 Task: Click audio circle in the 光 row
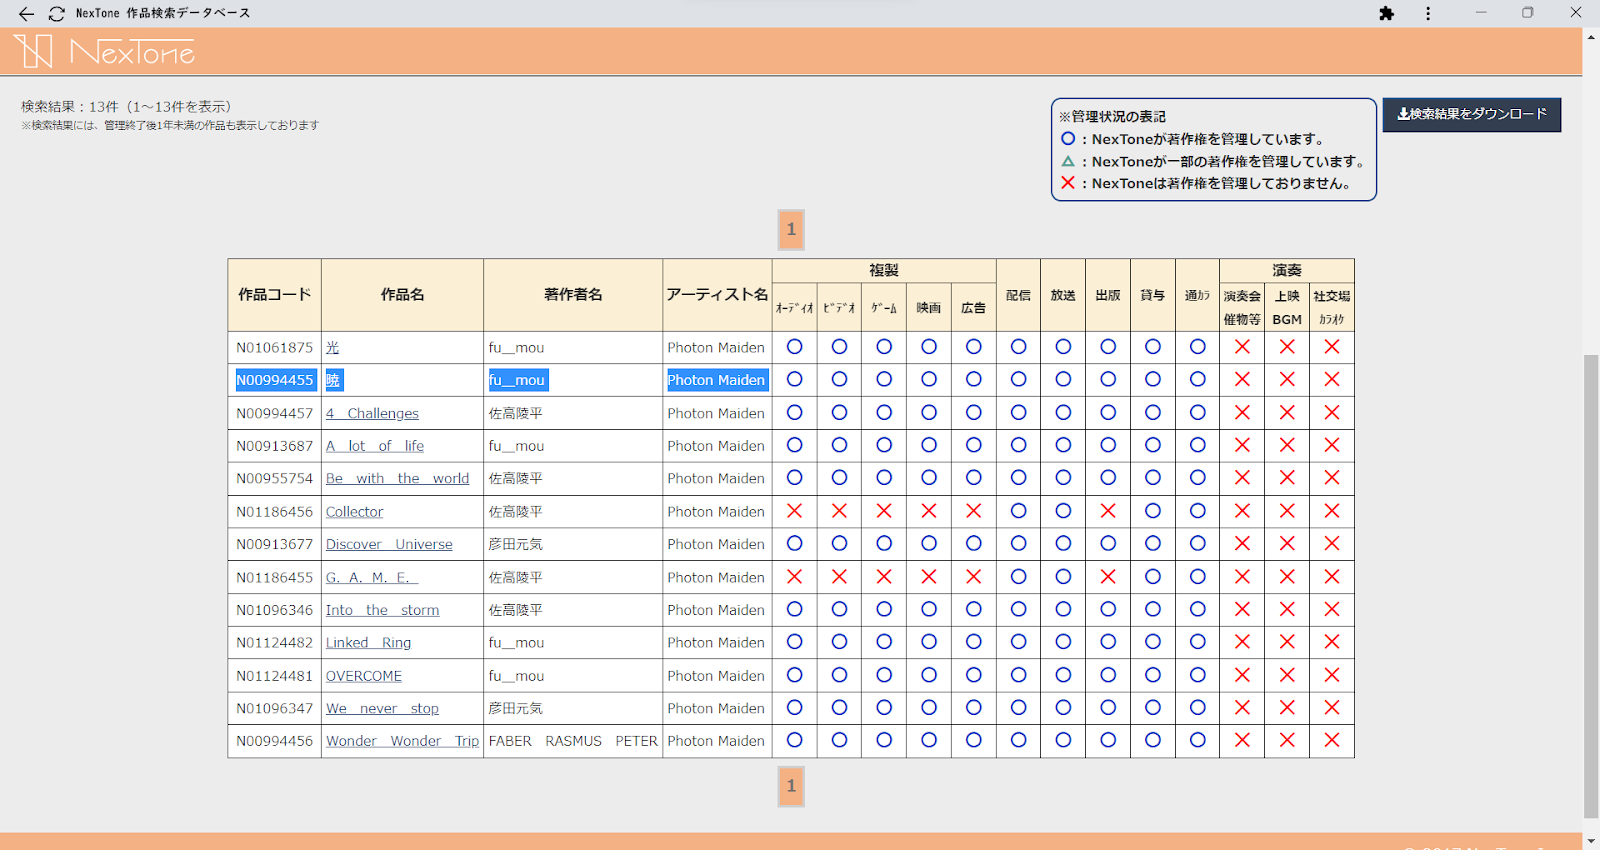[x=794, y=347]
